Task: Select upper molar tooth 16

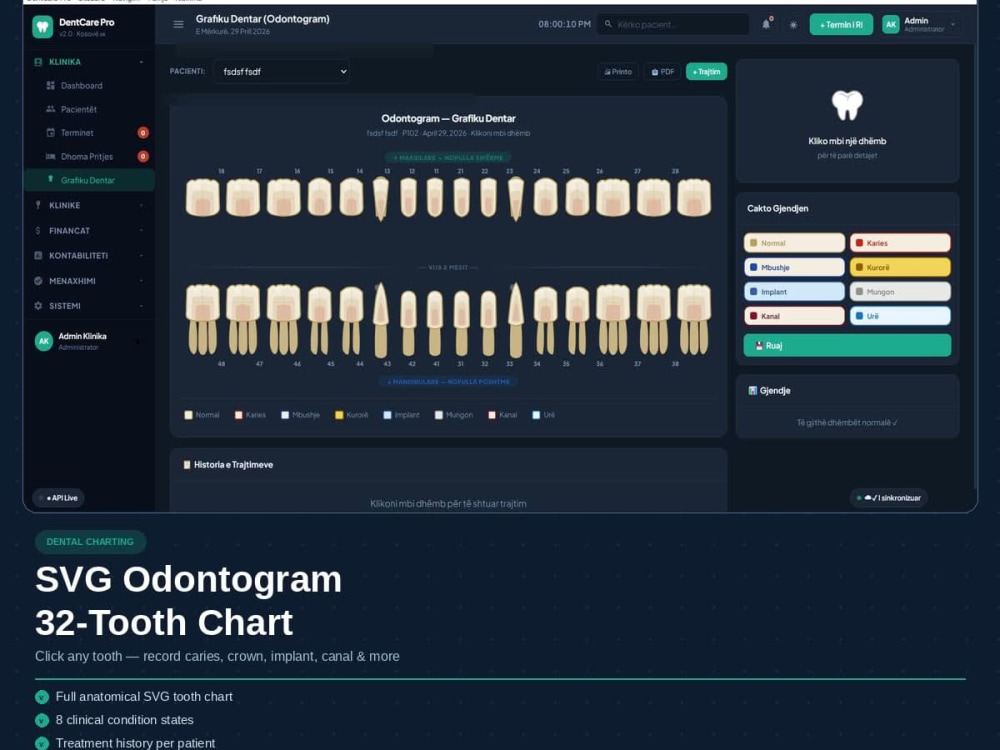Action: pyautogui.click(x=284, y=197)
